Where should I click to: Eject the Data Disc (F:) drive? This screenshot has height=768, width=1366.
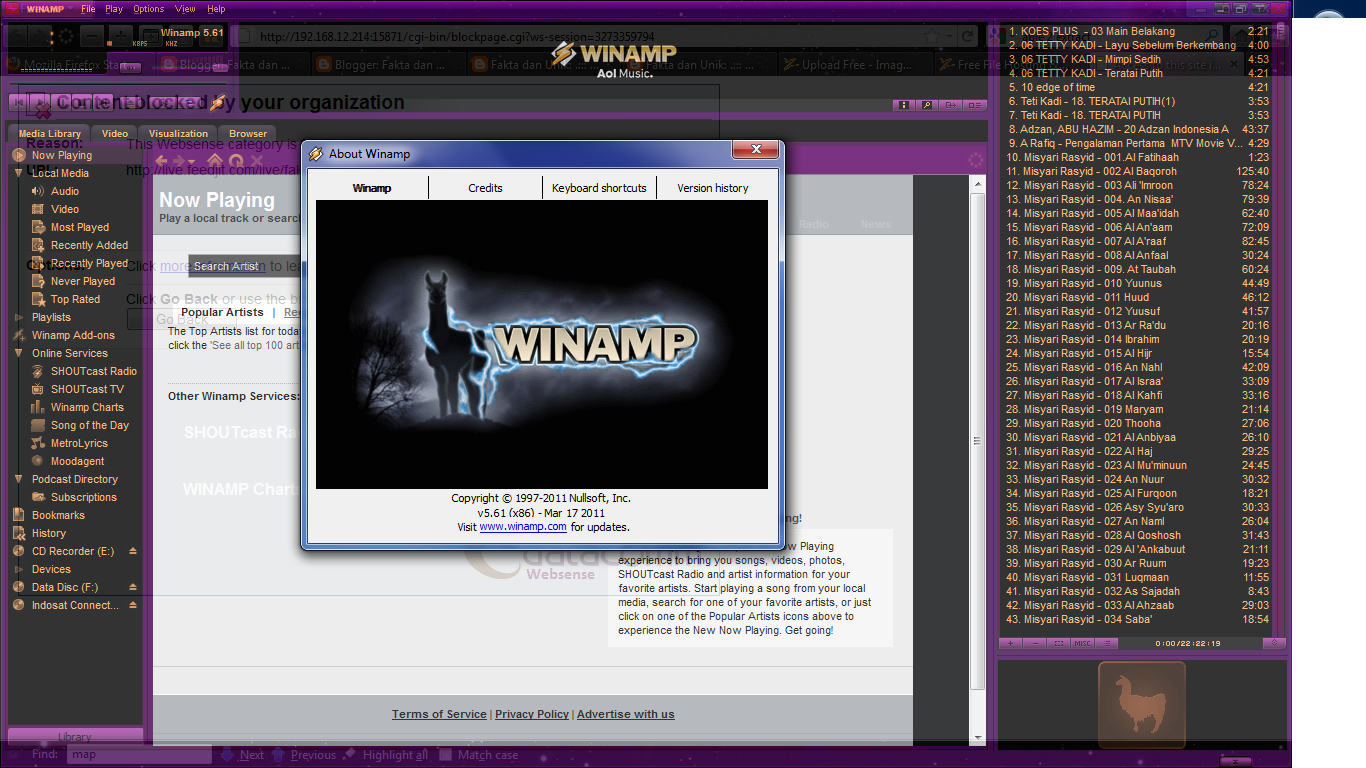click(x=133, y=587)
